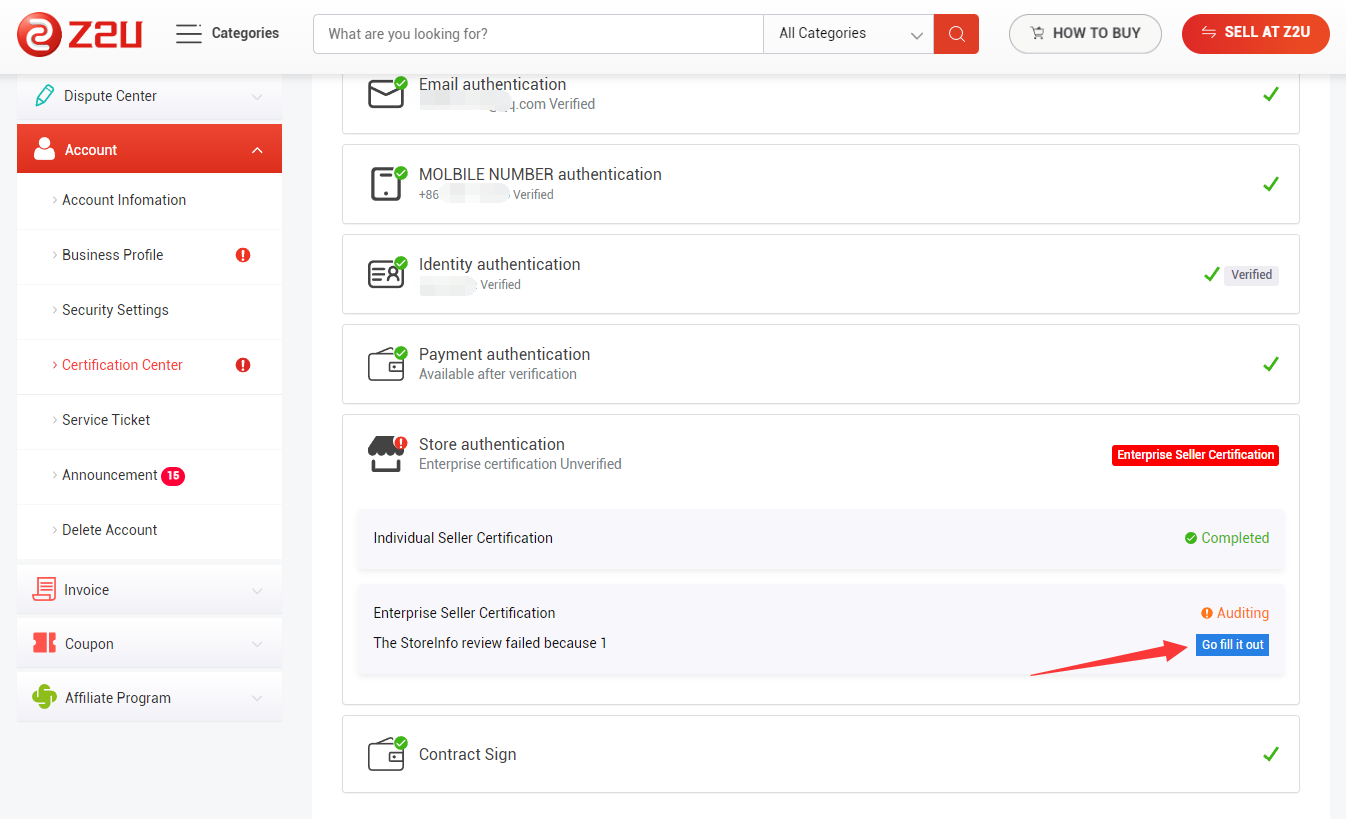Open Security Settings in sidebar

115,310
